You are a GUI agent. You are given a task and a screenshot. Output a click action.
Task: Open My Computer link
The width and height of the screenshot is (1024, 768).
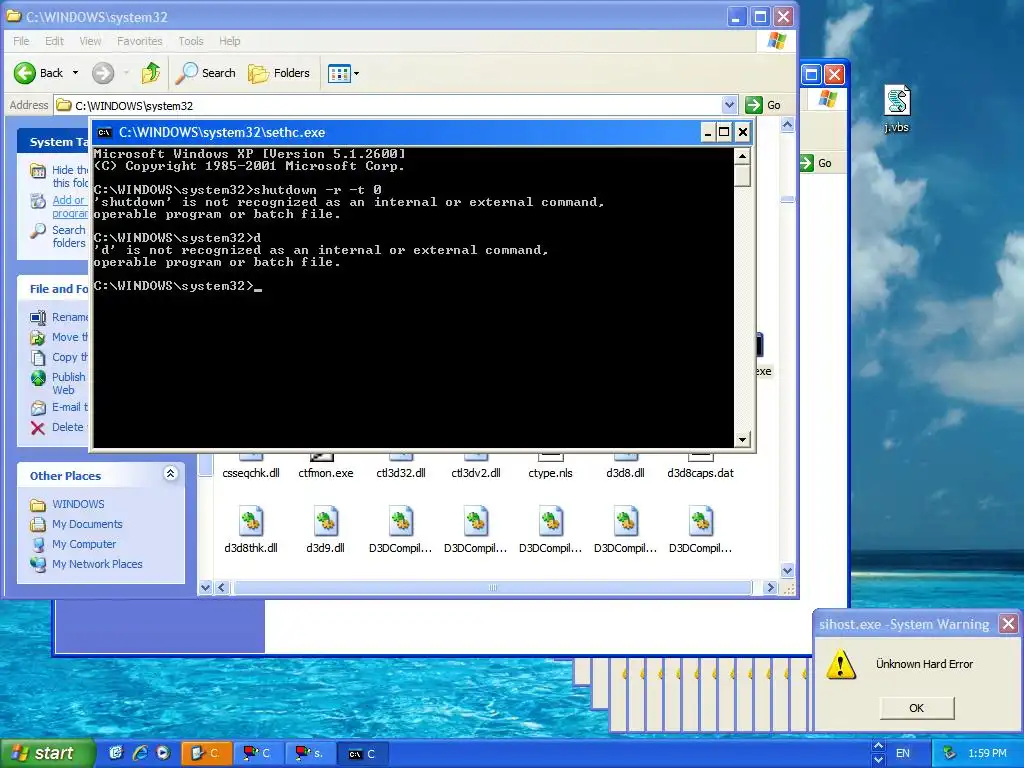pos(84,544)
